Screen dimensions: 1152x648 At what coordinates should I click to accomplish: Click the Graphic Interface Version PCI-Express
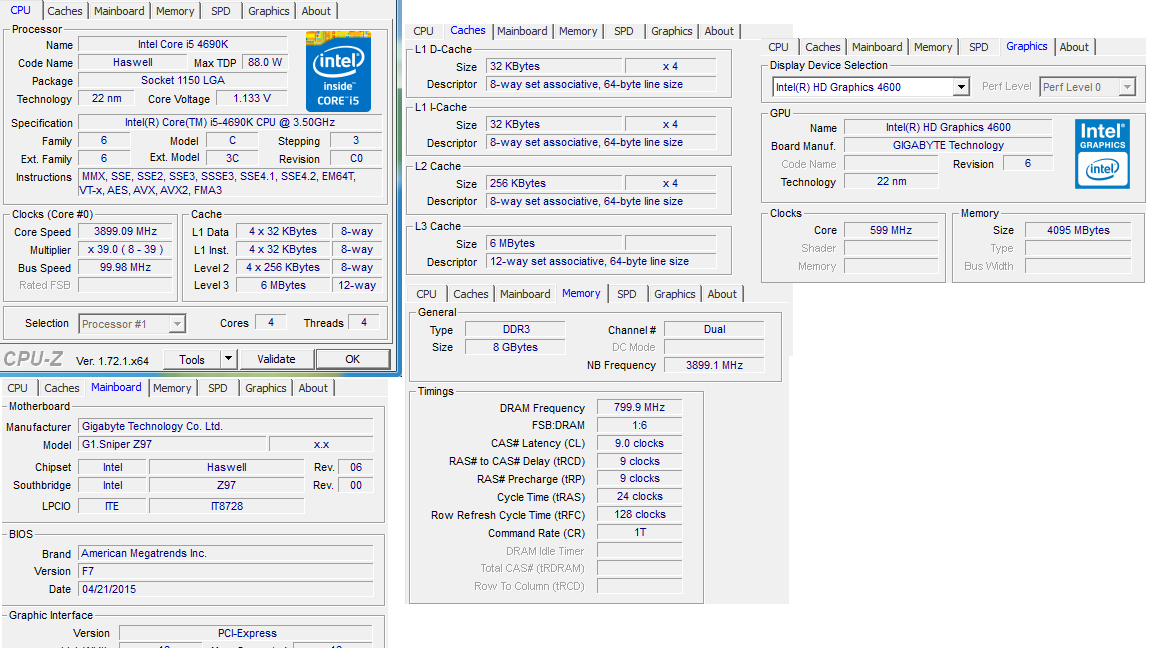click(246, 633)
